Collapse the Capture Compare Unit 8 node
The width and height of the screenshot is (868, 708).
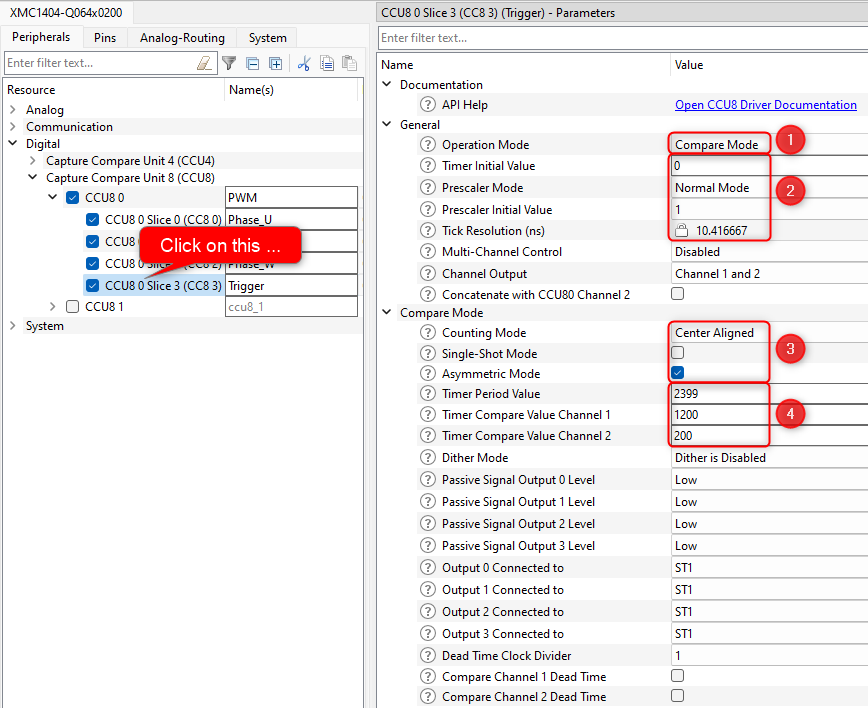[x=34, y=176]
